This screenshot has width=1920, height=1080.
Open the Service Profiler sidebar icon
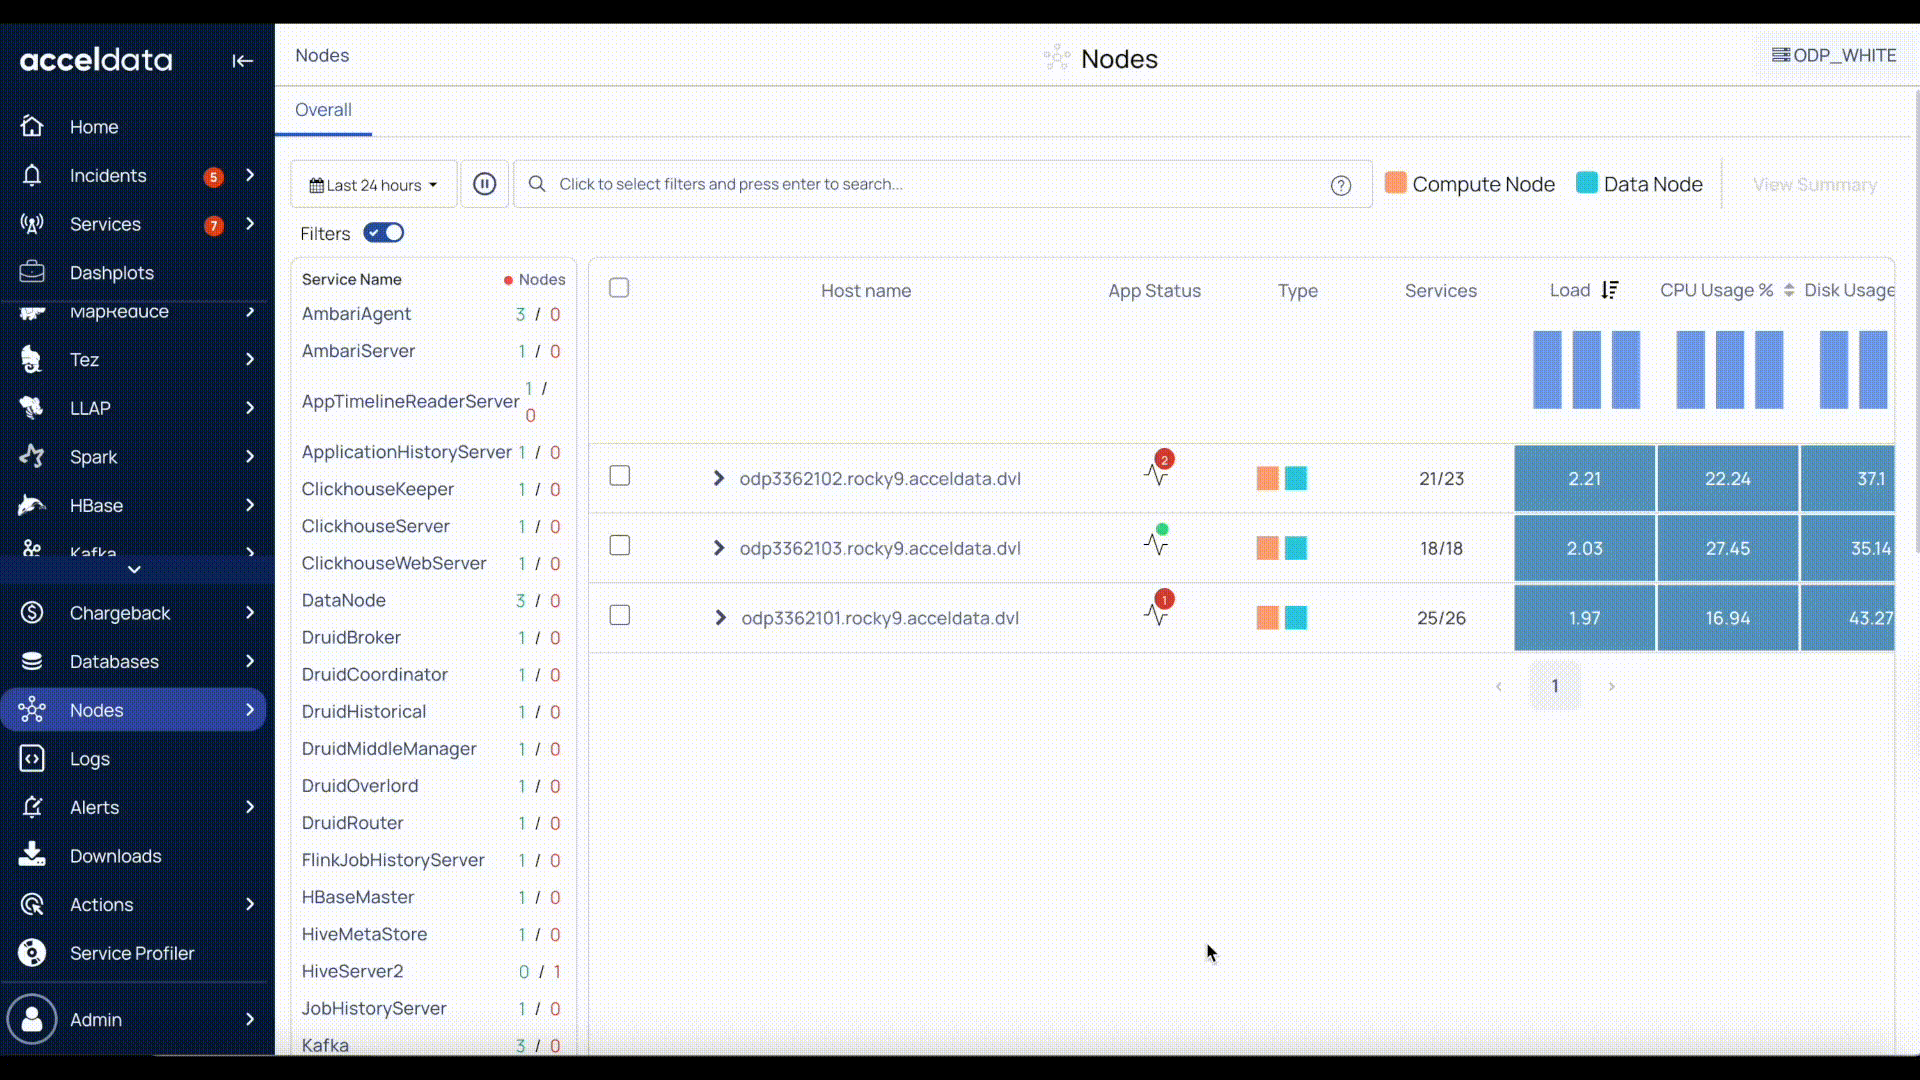32,953
